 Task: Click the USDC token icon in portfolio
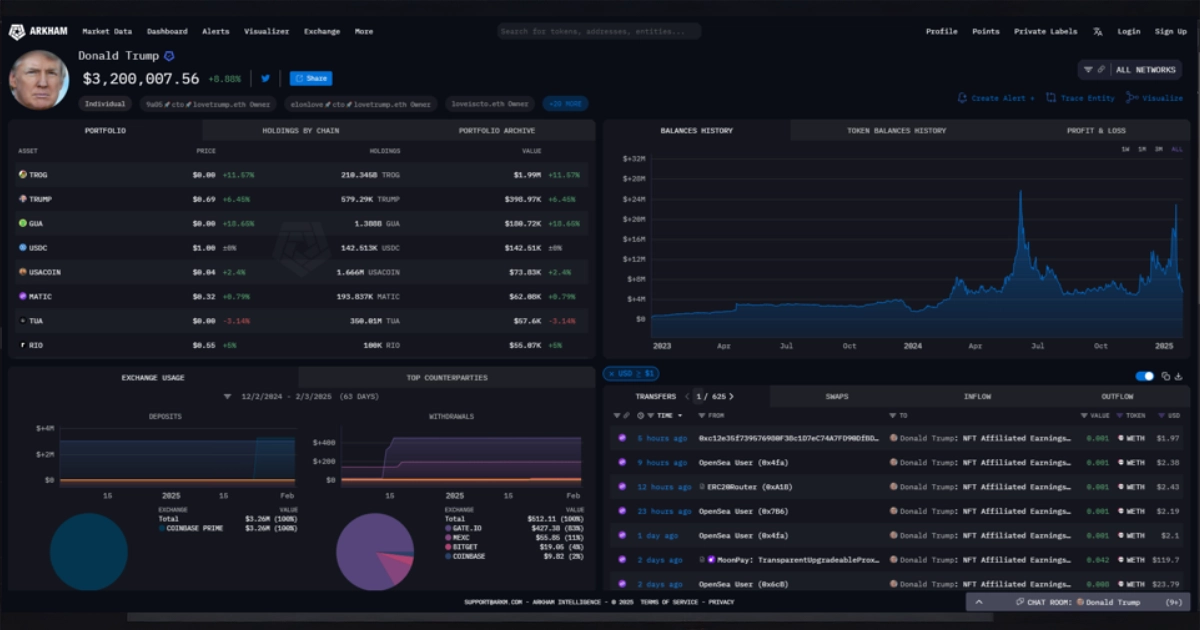[x=22, y=248]
